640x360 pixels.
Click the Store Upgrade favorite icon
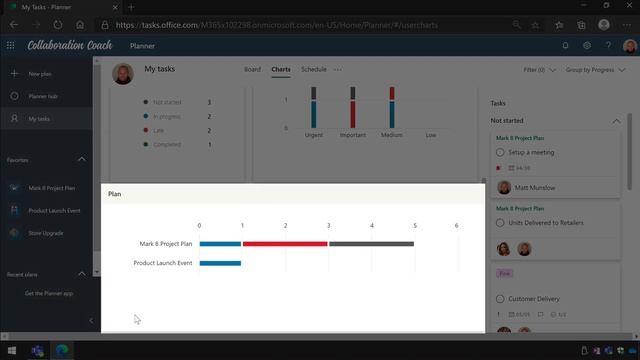point(14,233)
